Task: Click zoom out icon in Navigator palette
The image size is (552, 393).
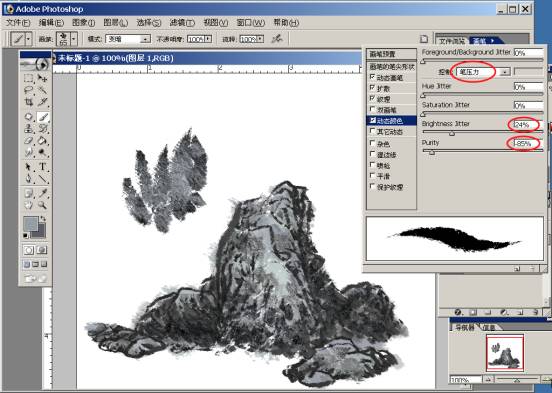Action: pos(488,379)
